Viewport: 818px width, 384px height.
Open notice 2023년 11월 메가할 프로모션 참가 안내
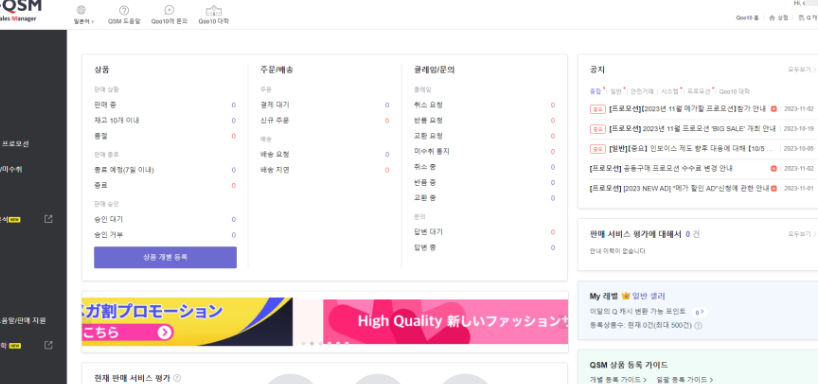click(x=687, y=109)
